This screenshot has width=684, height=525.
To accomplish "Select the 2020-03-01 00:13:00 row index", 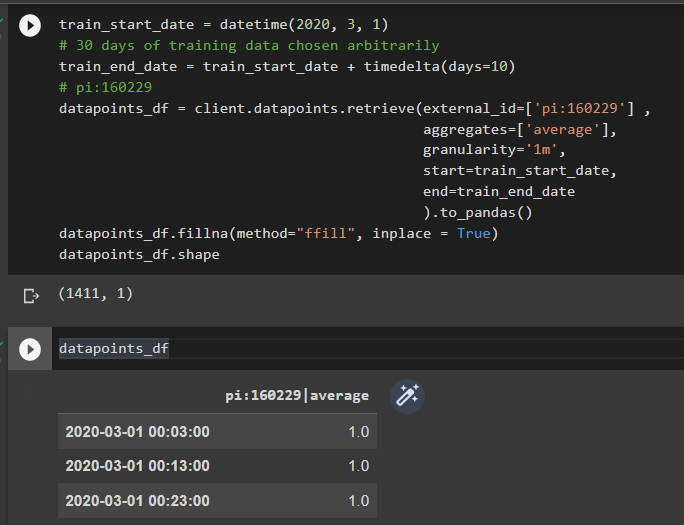I will pyautogui.click(x=137, y=466).
